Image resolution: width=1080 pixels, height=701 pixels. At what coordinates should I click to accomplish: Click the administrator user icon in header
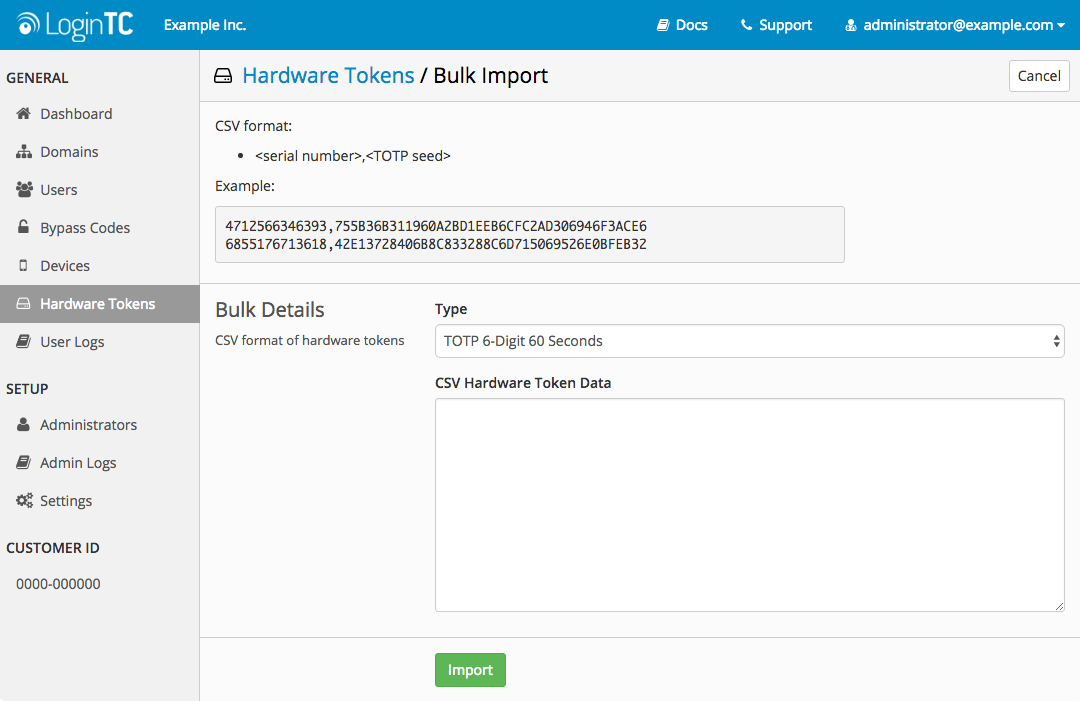851,25
